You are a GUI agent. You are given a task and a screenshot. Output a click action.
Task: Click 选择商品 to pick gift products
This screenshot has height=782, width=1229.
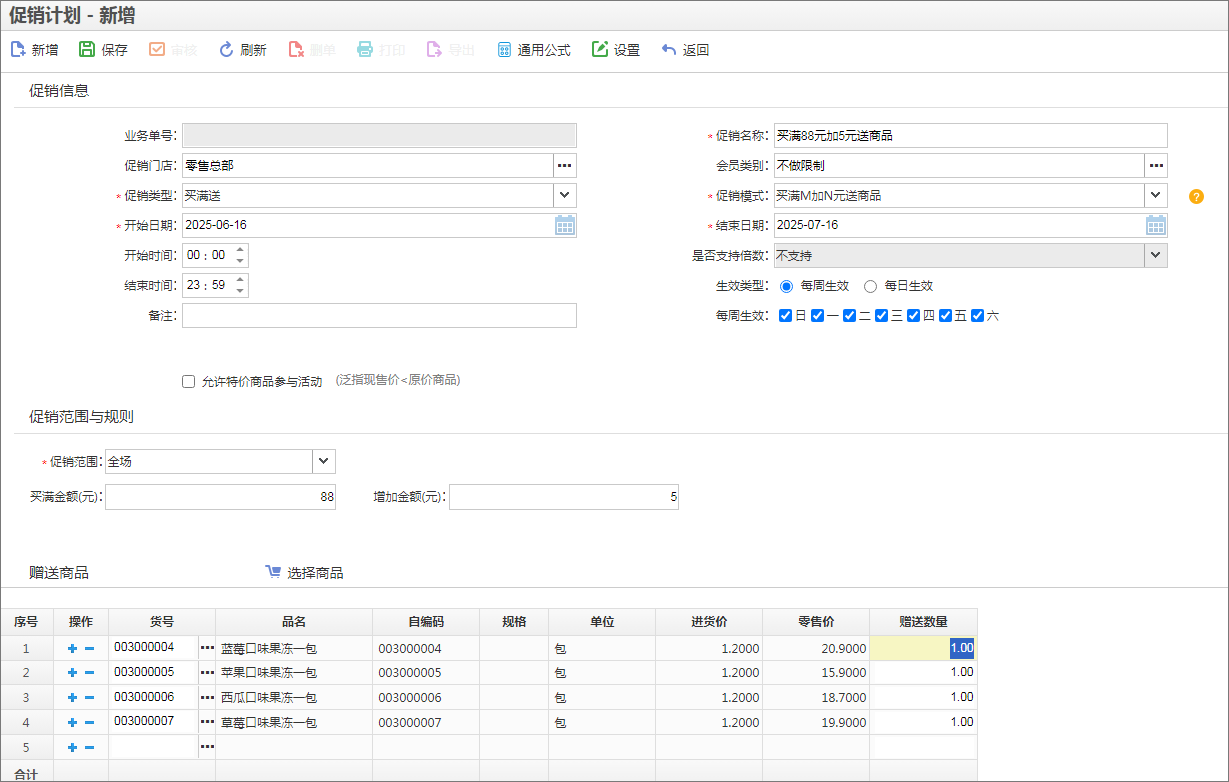coord(304,573)
